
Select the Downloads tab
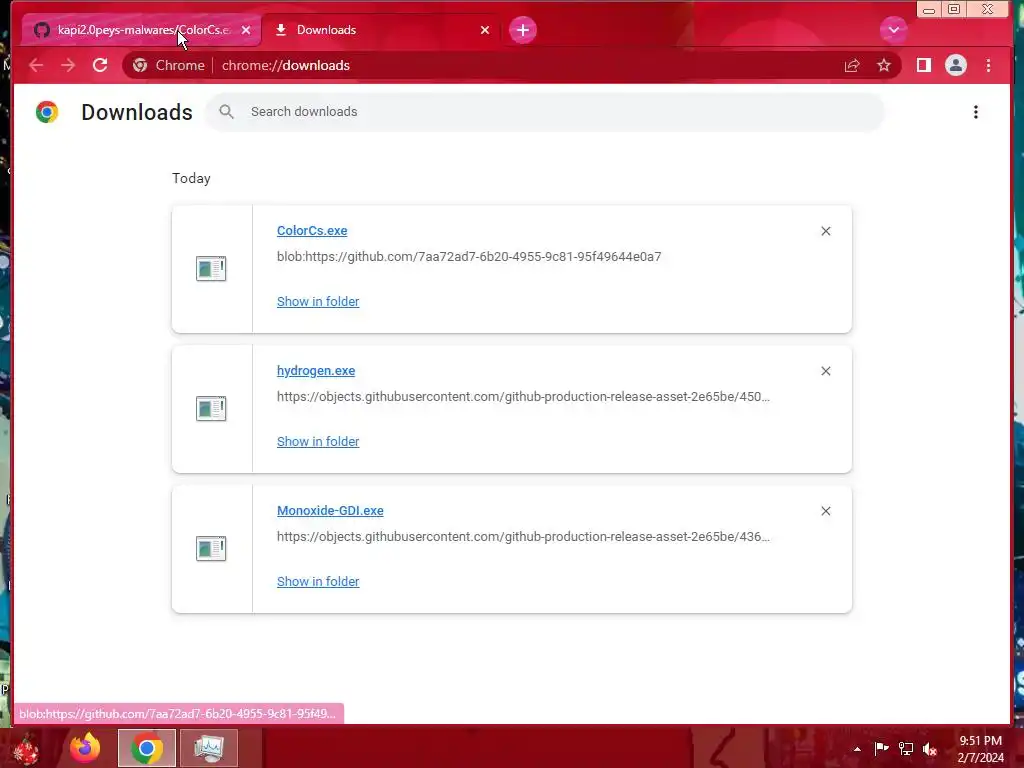click(379, 30)
